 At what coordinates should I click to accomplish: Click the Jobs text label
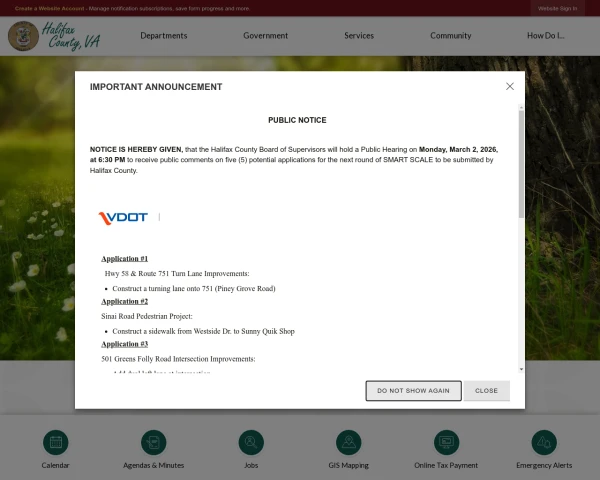(x=251, y=465)
